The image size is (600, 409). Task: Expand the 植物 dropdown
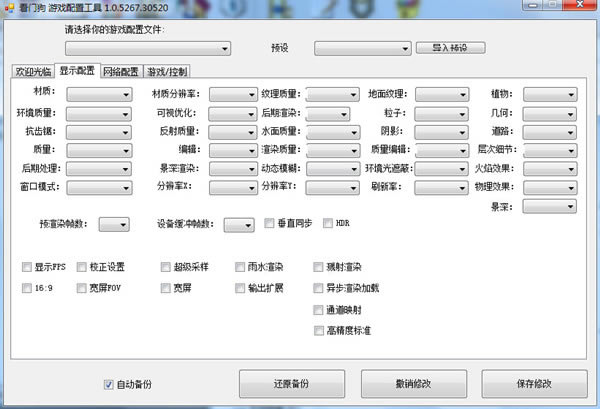549,94
